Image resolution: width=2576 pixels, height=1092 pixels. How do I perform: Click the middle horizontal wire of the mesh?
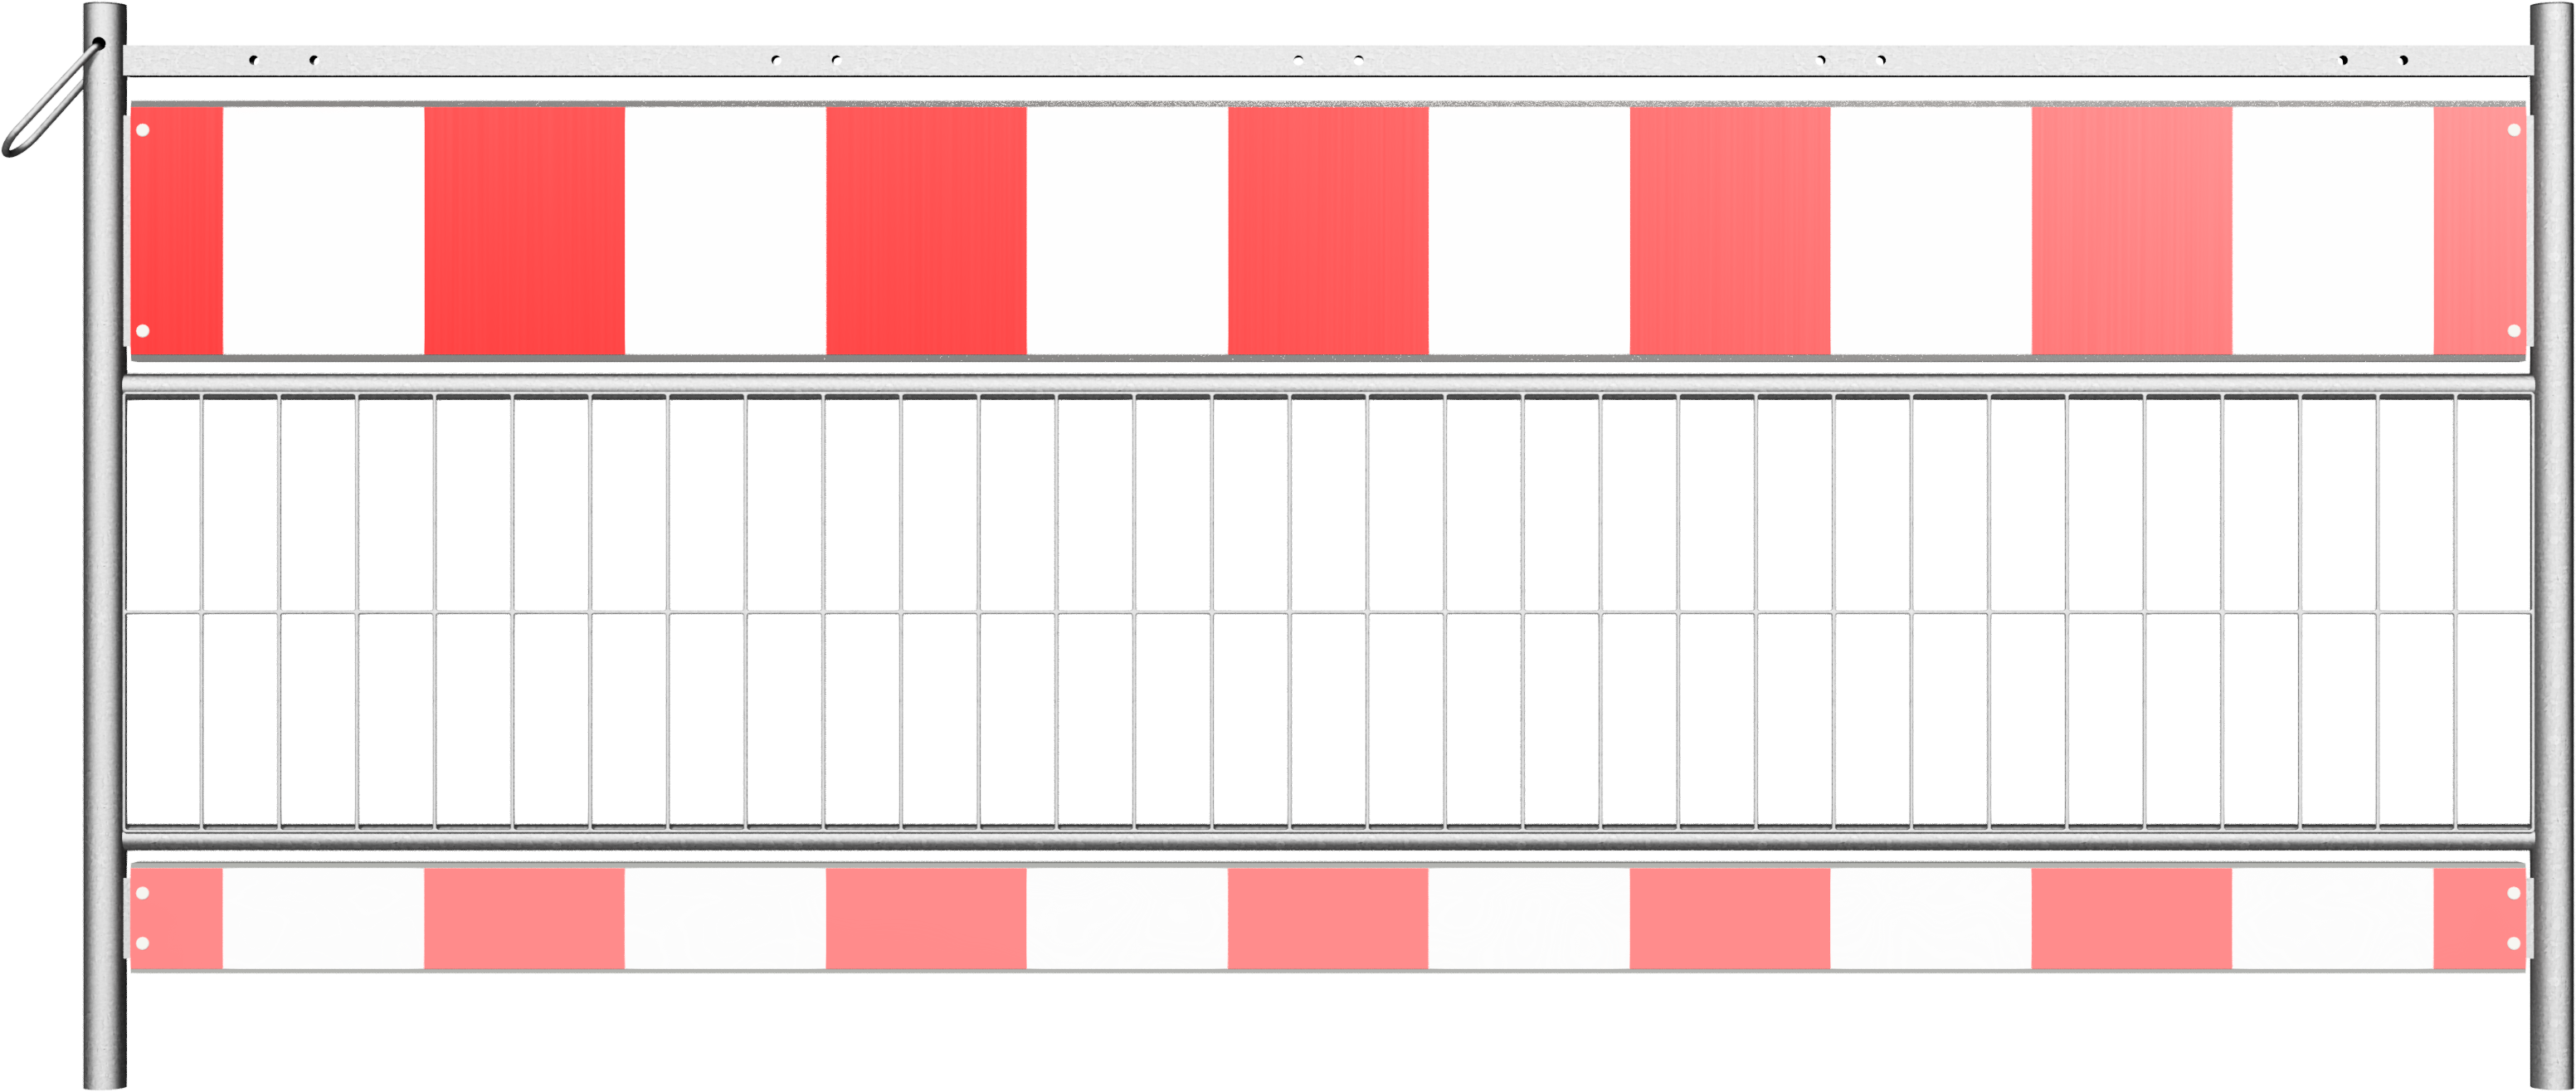click(1328, 611)
